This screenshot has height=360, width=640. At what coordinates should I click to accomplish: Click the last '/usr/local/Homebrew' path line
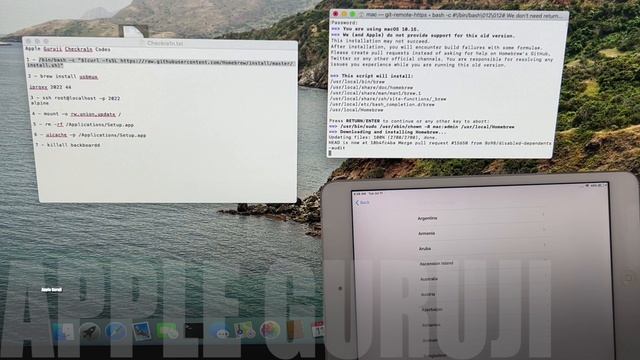click(356, 110)
